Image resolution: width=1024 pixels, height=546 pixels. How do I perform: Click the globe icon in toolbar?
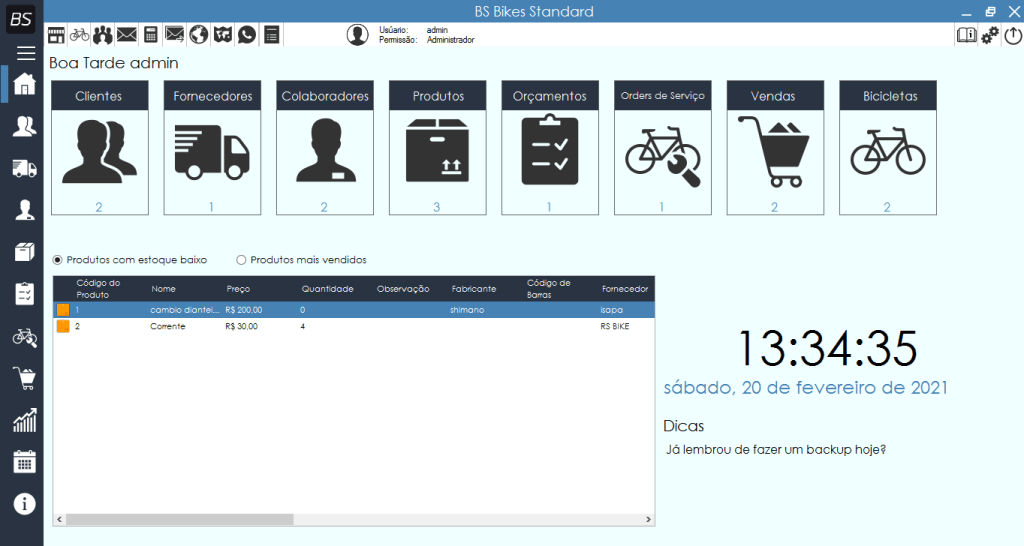click(198, 35)
